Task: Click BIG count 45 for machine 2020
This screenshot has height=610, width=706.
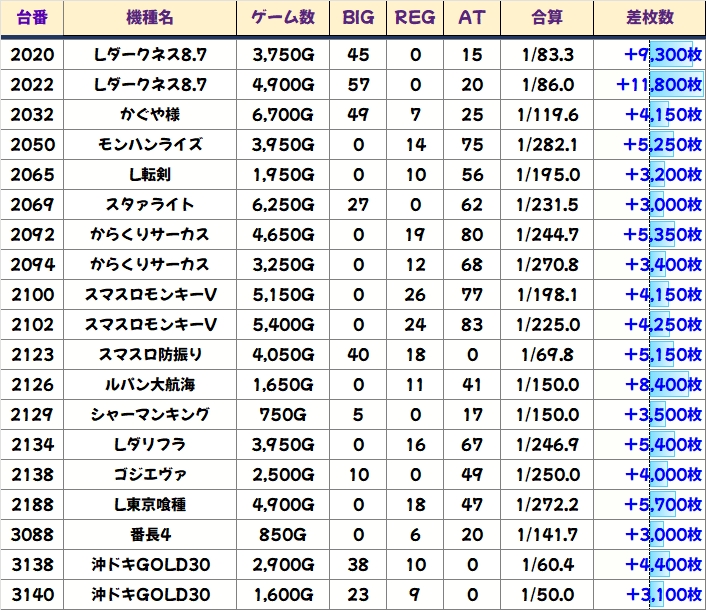Action: click(x=358, y=54)
